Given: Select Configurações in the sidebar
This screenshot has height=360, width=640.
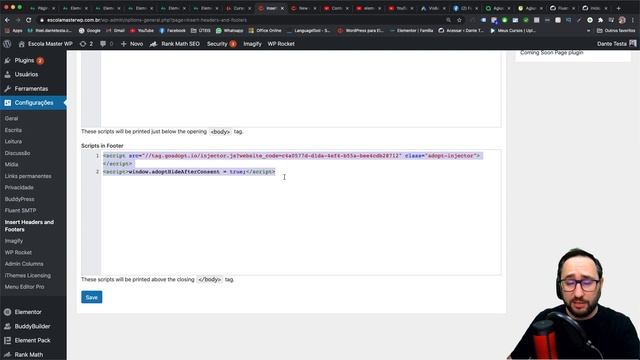Looking at the screenshot, I should [33, 103].
